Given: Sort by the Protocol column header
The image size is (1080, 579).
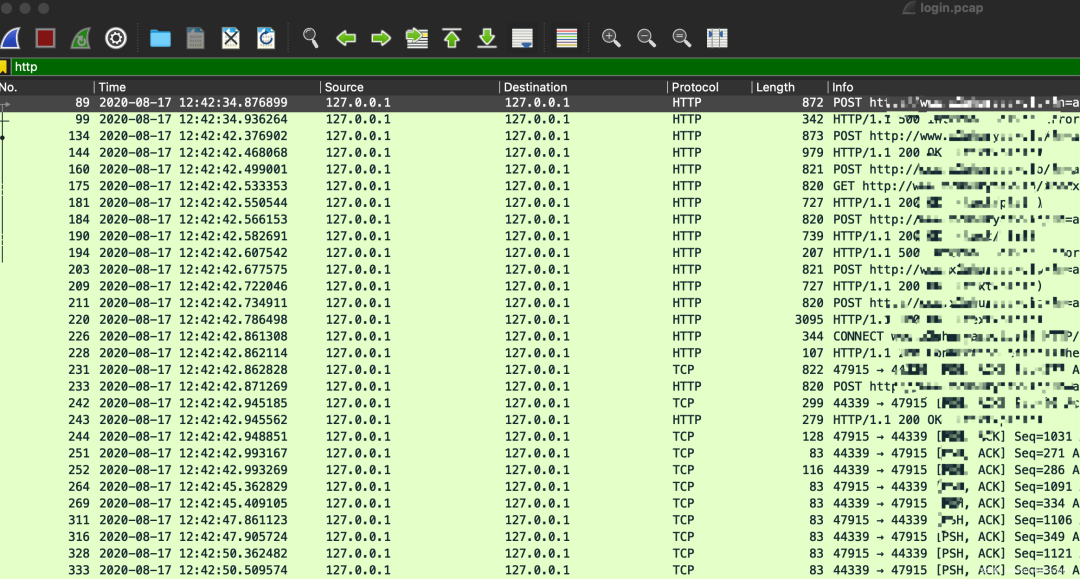Looking at the screenshot, I should click(x=709, y=87).
